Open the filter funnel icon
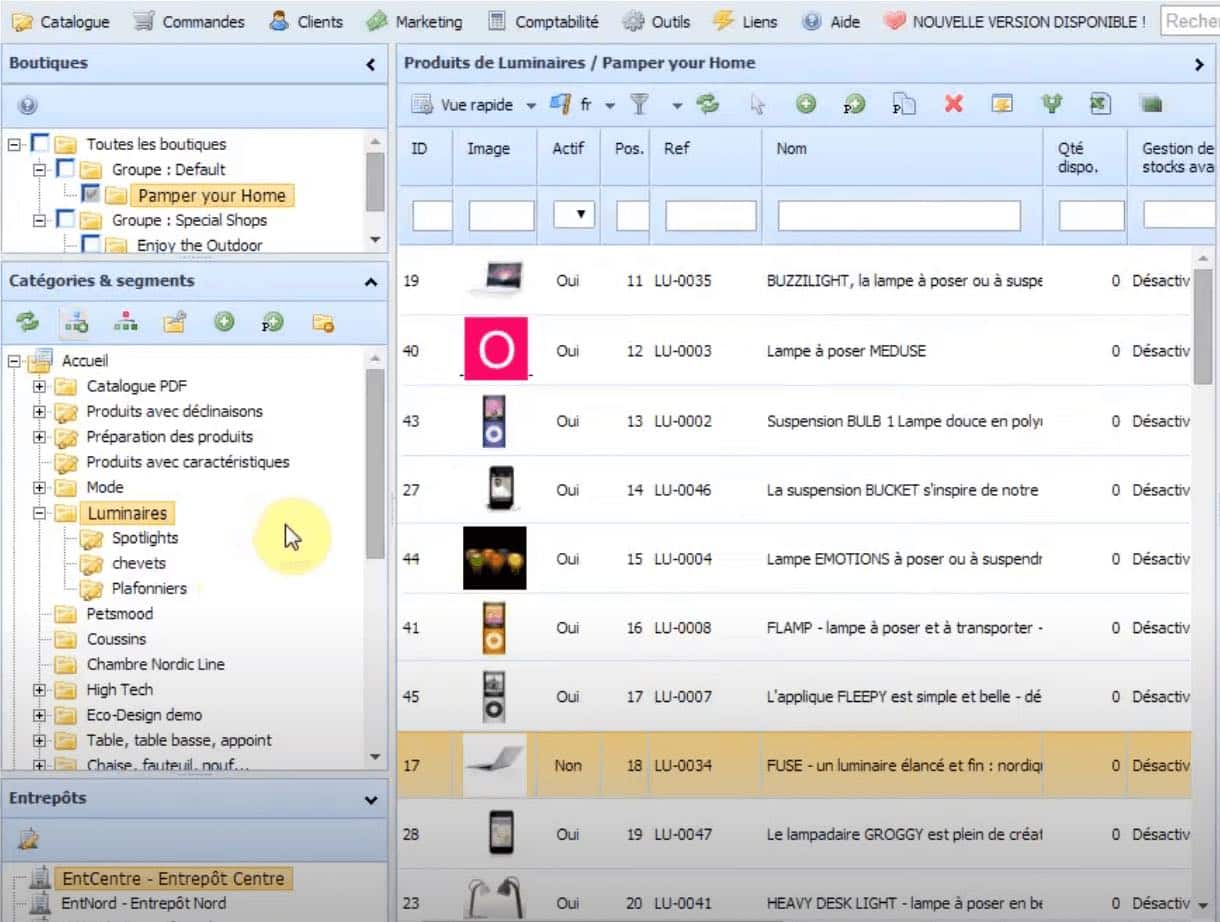 pyautogui.click(x=637, y=103)
